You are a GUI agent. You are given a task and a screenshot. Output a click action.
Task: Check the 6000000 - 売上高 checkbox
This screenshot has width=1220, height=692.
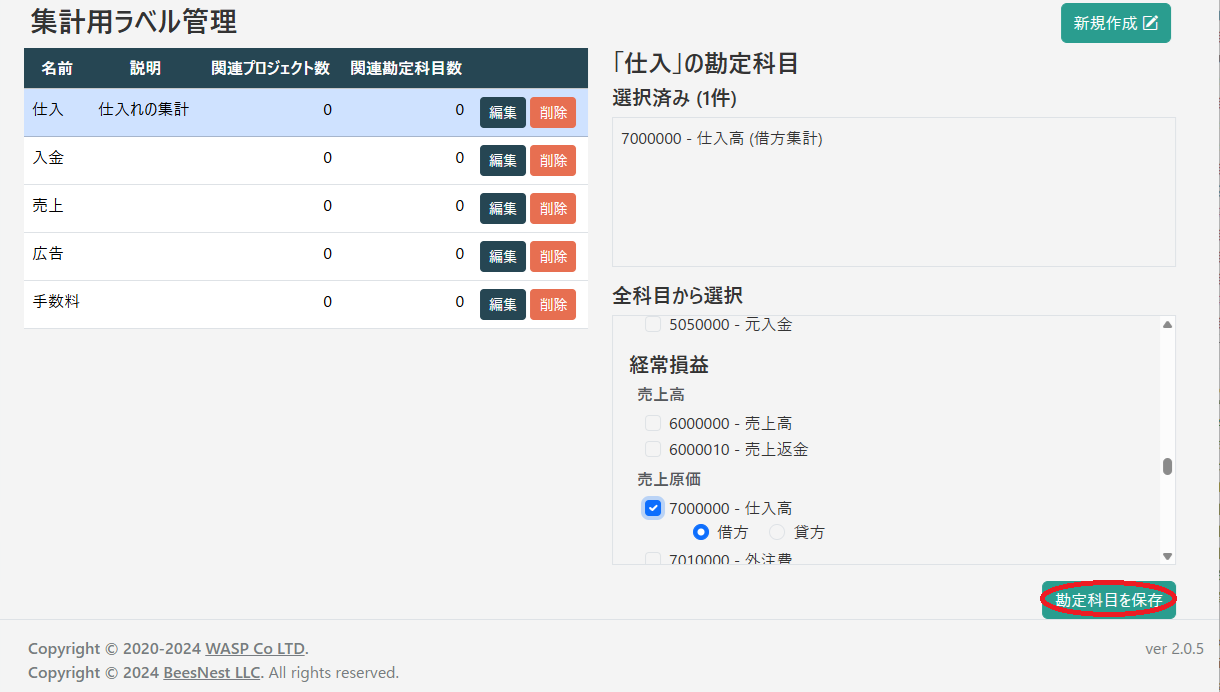[653, 424]
